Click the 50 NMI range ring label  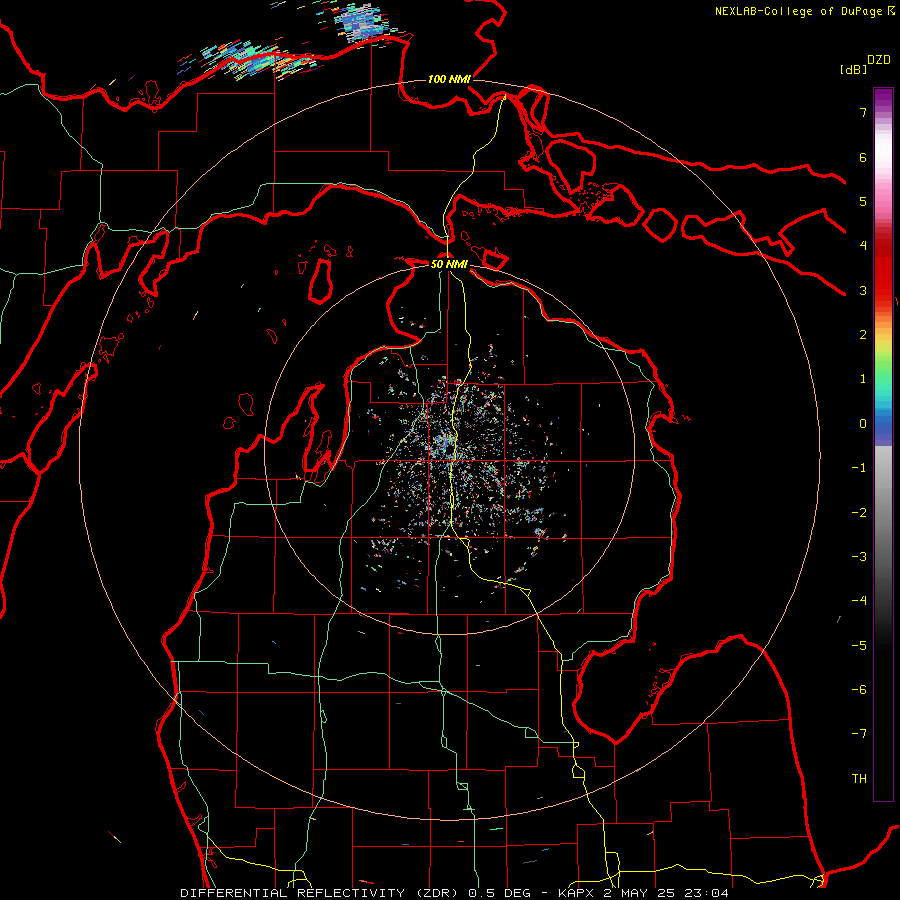click(x=449, y=264)
